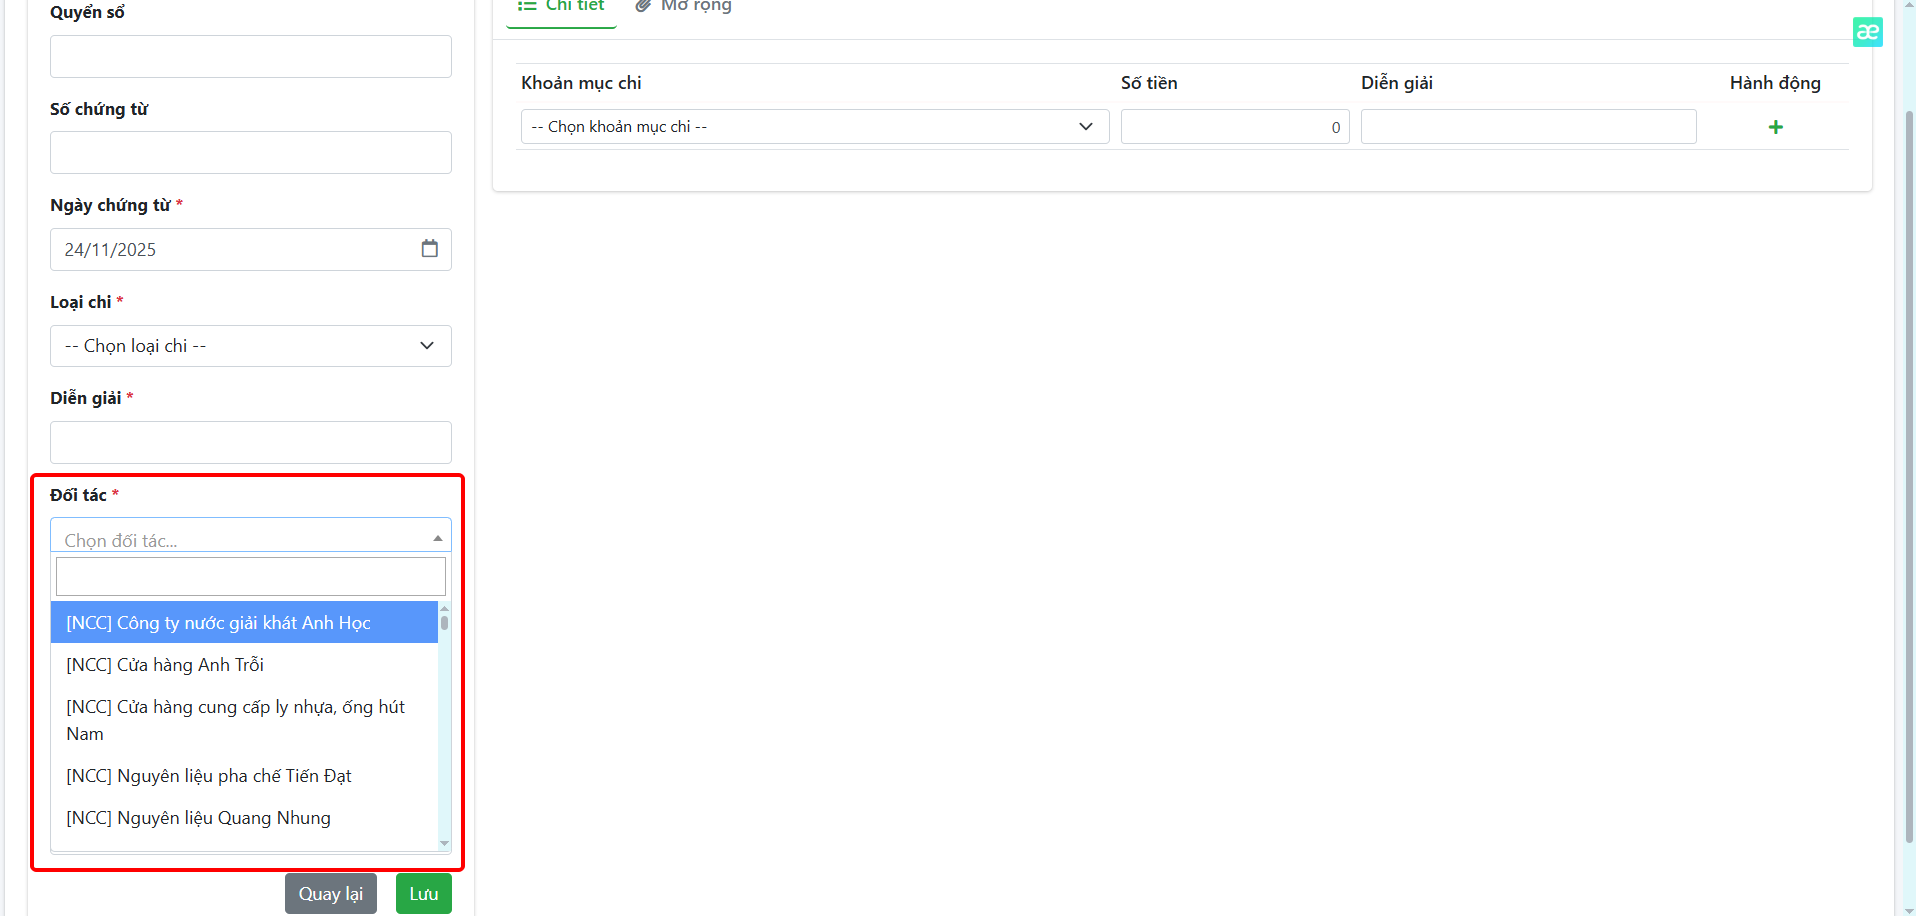The width and height of the screenshot is (1916, 916).
Task: Click the Lưu save button
Action: (x=423, y=894)
